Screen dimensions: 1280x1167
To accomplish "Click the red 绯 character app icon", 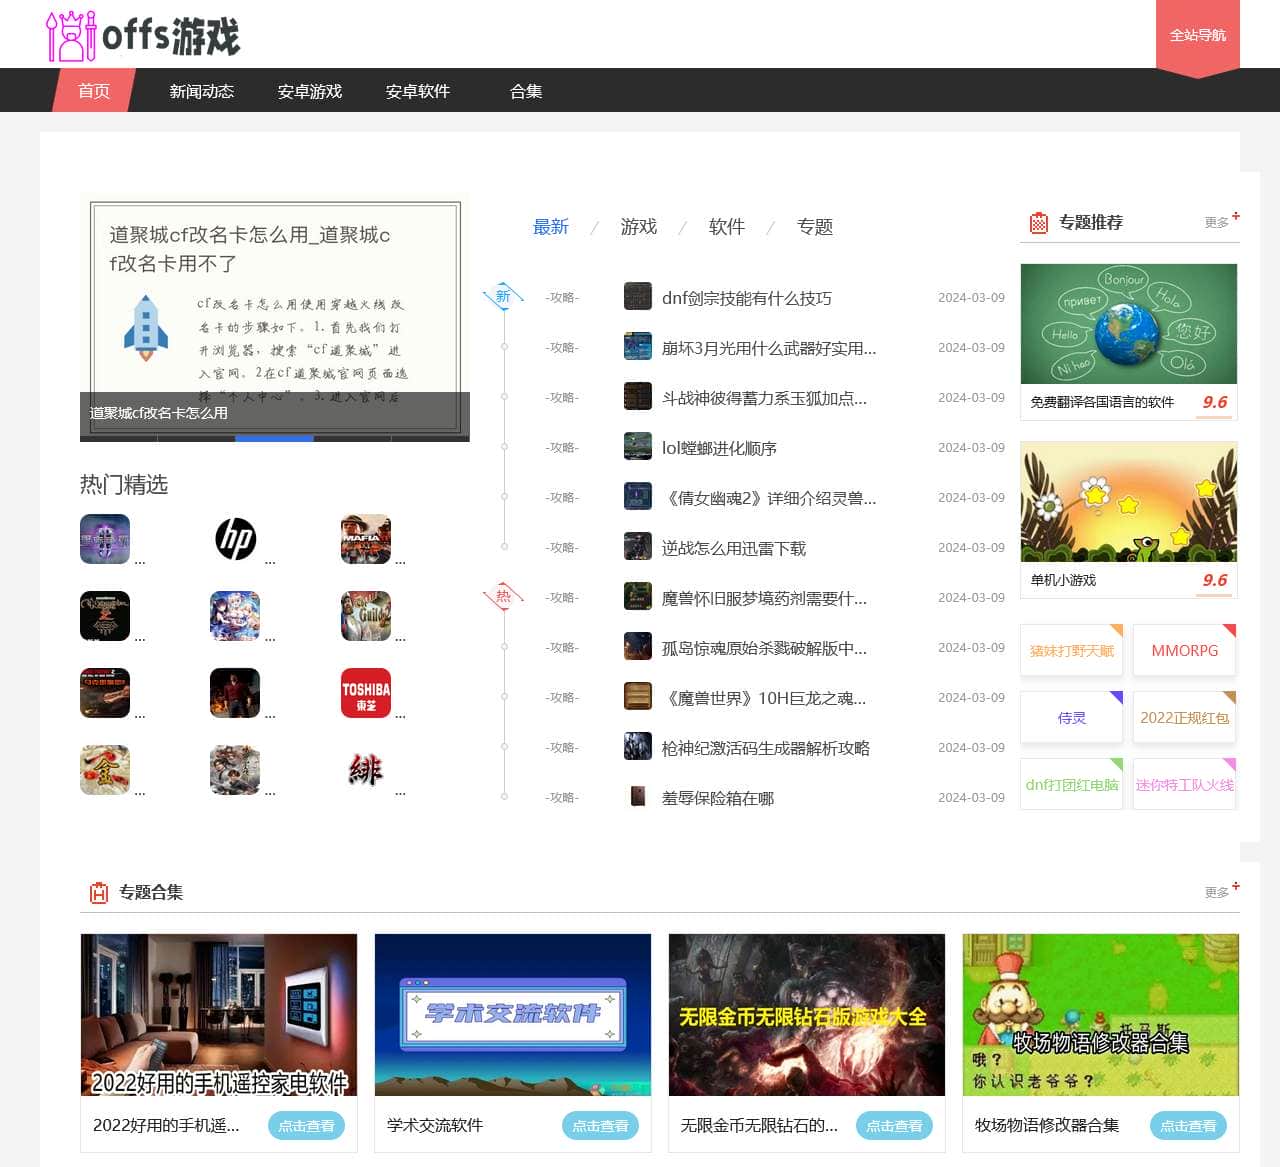I will click(x=366, y=770).
